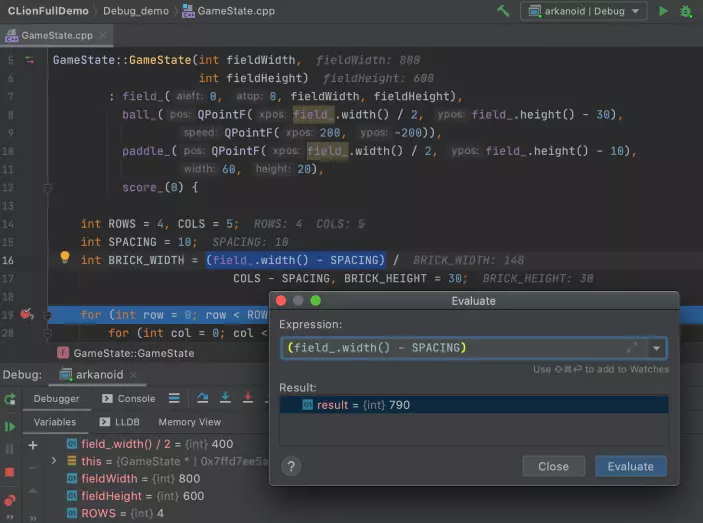The image size is (703, 523).
Task: Force step into function
Action: [x=248, y=398]
